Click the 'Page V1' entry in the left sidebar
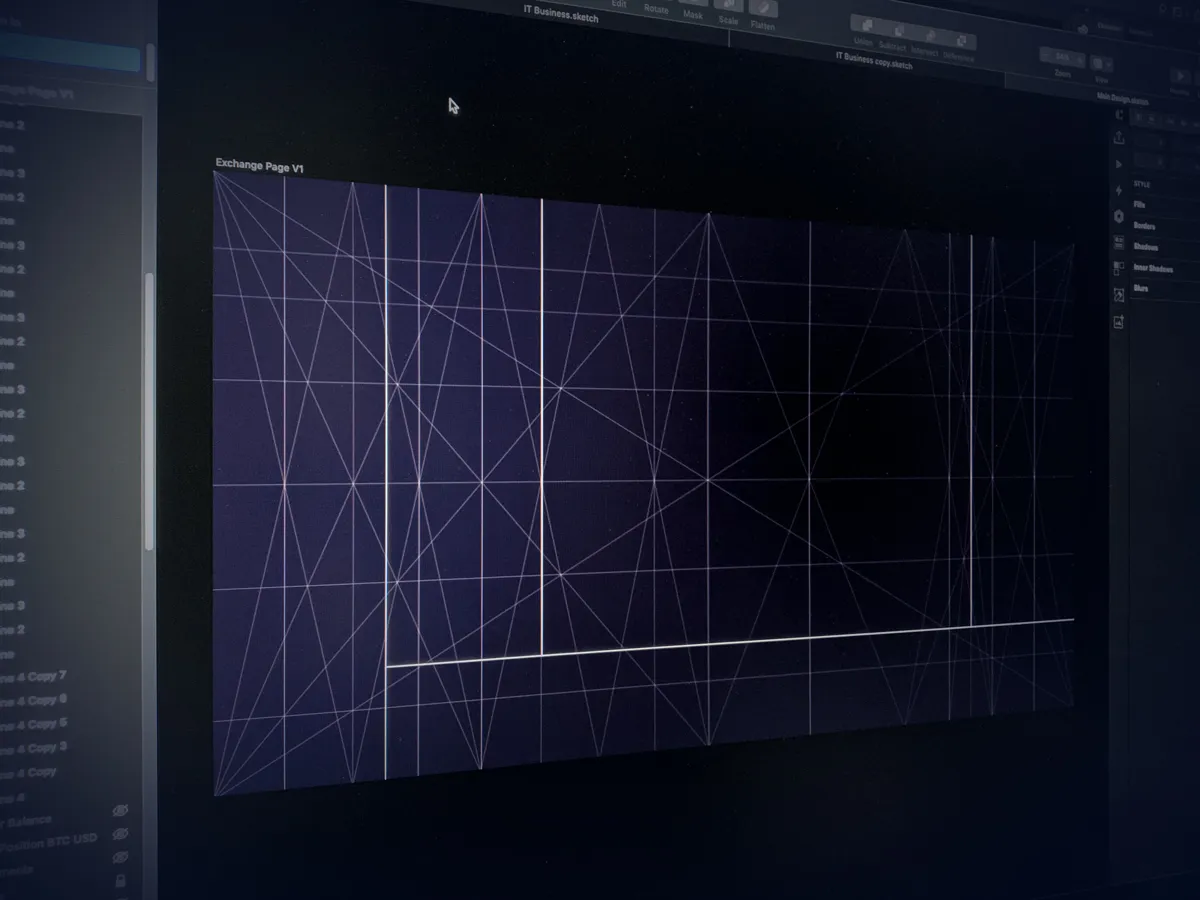This screenshot has width=1200, height=900. pos(37,93)
